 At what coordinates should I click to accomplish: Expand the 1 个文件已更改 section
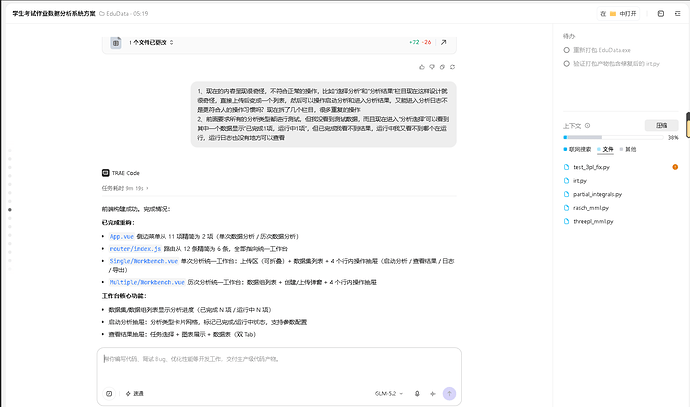pos(151,42)
